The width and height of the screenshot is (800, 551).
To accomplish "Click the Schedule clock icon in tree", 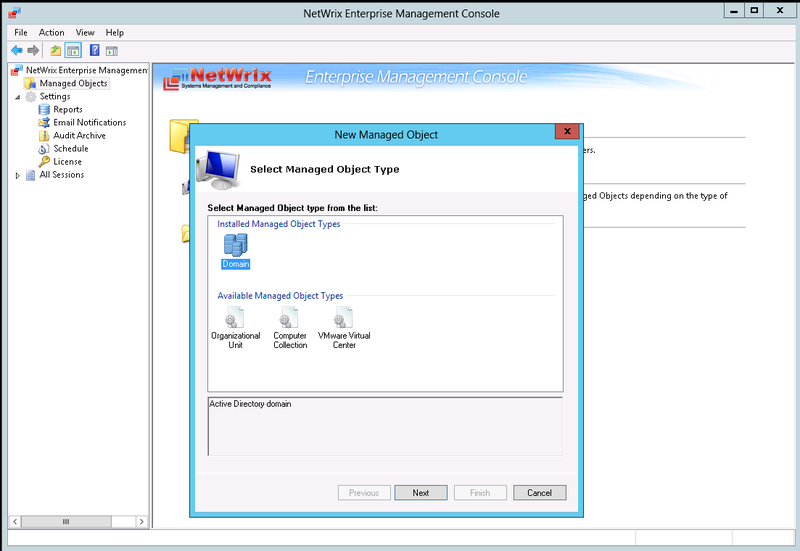I will [x=44, y=148].
